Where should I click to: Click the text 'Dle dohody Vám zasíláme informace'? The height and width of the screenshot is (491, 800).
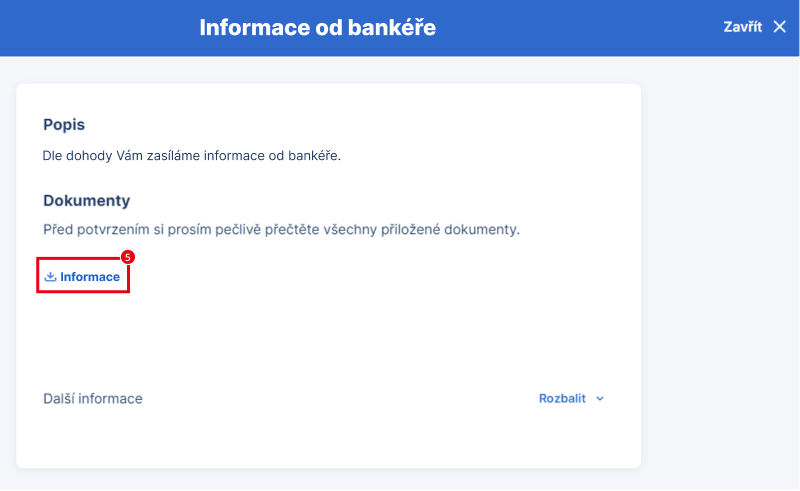coord(154,156)
